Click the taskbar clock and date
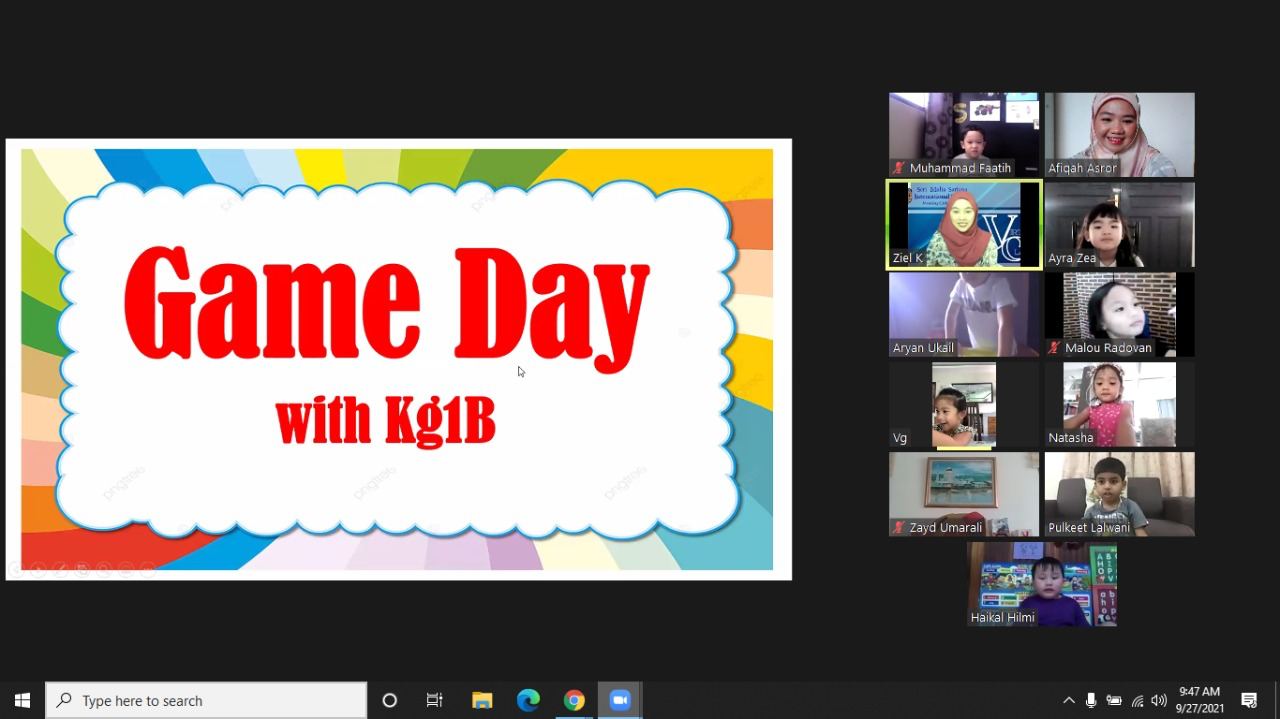Viewport: 1280px width, 719px height. click(1199, 699)
